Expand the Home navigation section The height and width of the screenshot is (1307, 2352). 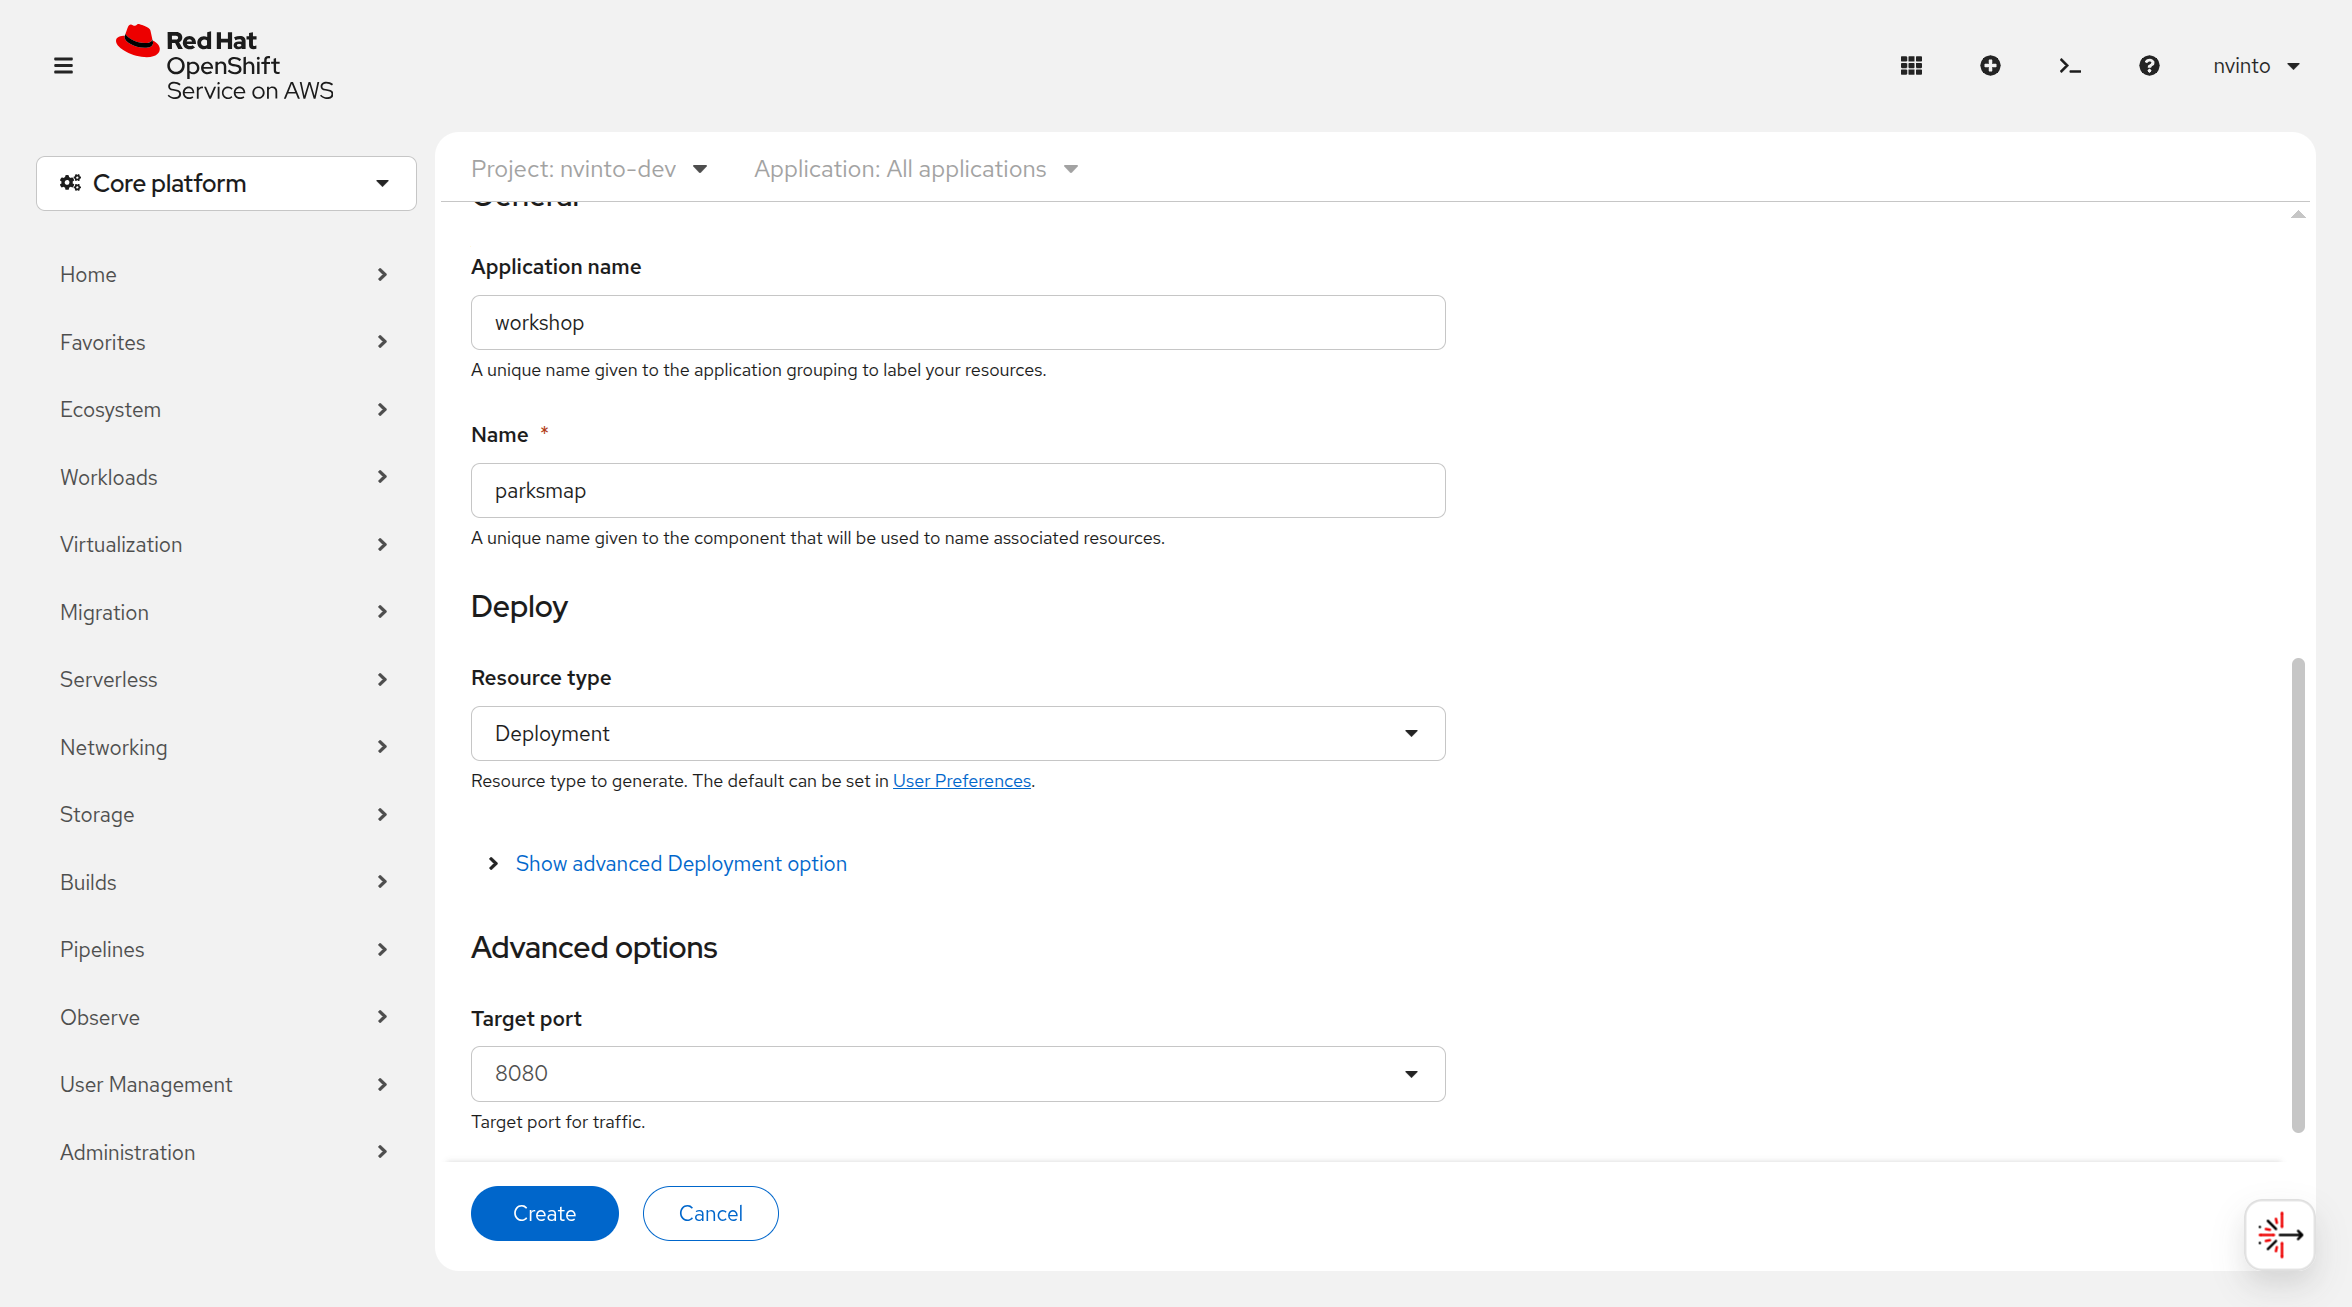[226, 274]
